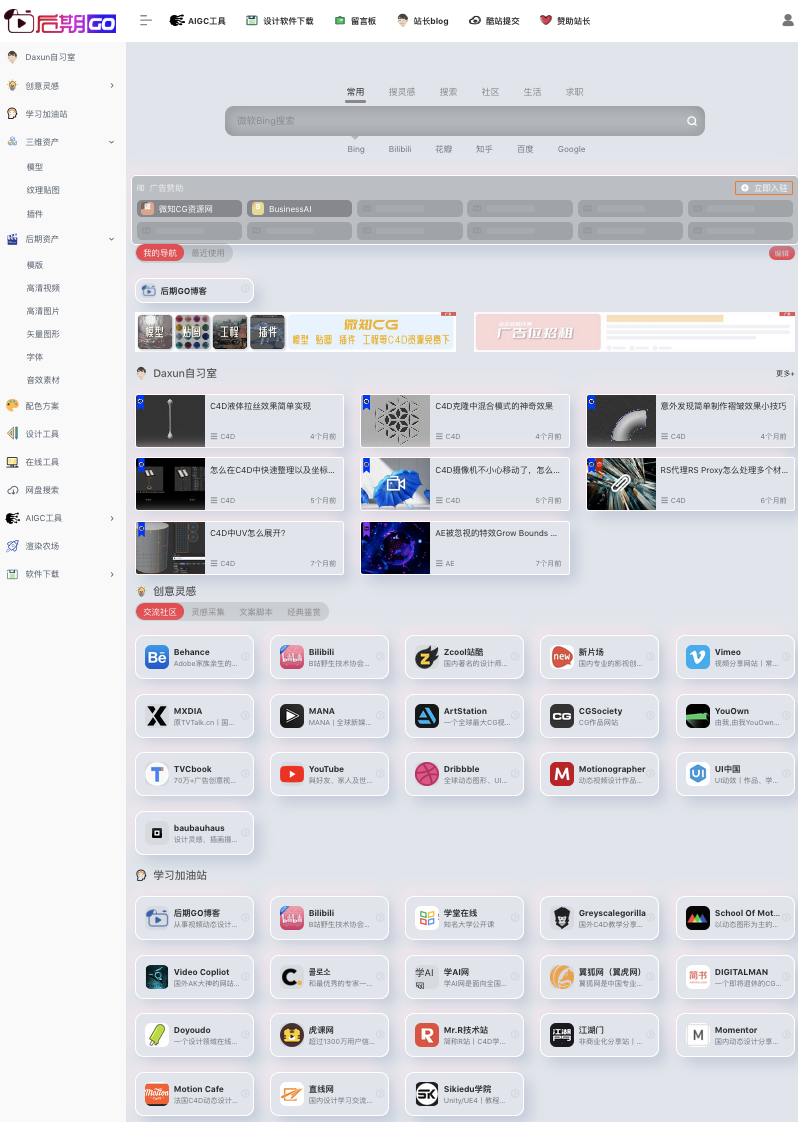Collapse 三维资产 sidebar section

click(x=112, y=142)
